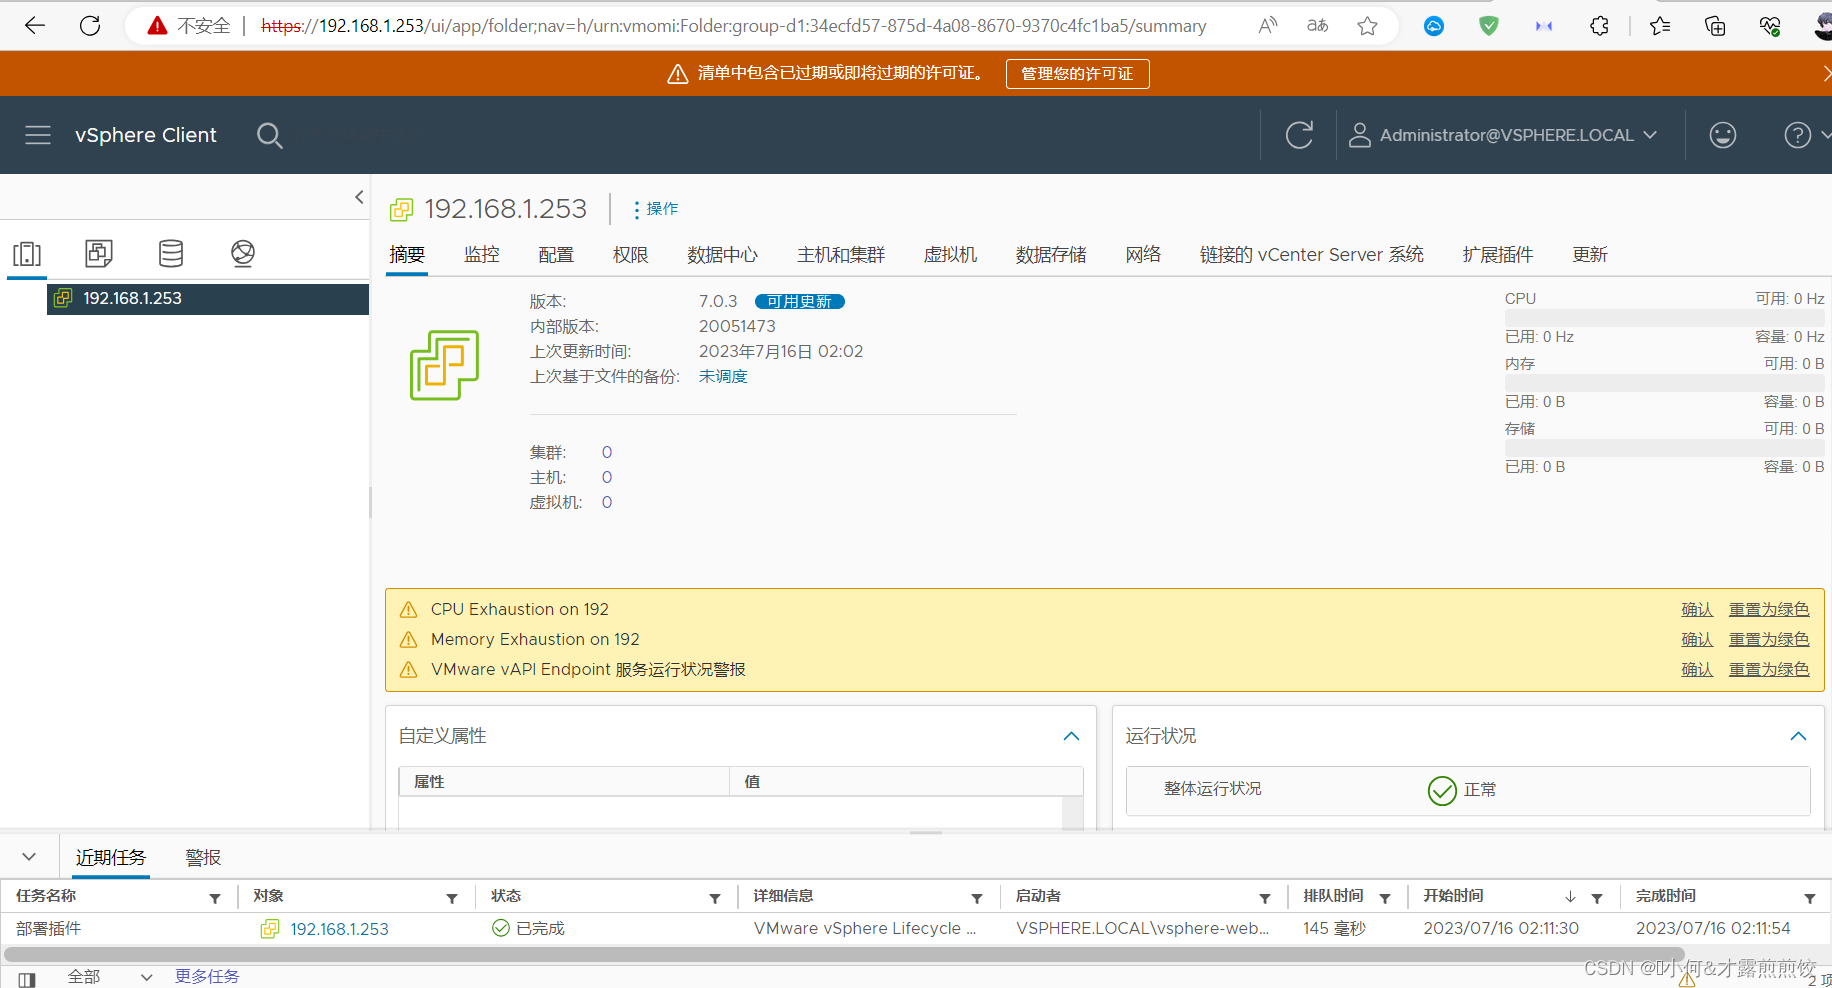Open browser collections icon

1715,26
